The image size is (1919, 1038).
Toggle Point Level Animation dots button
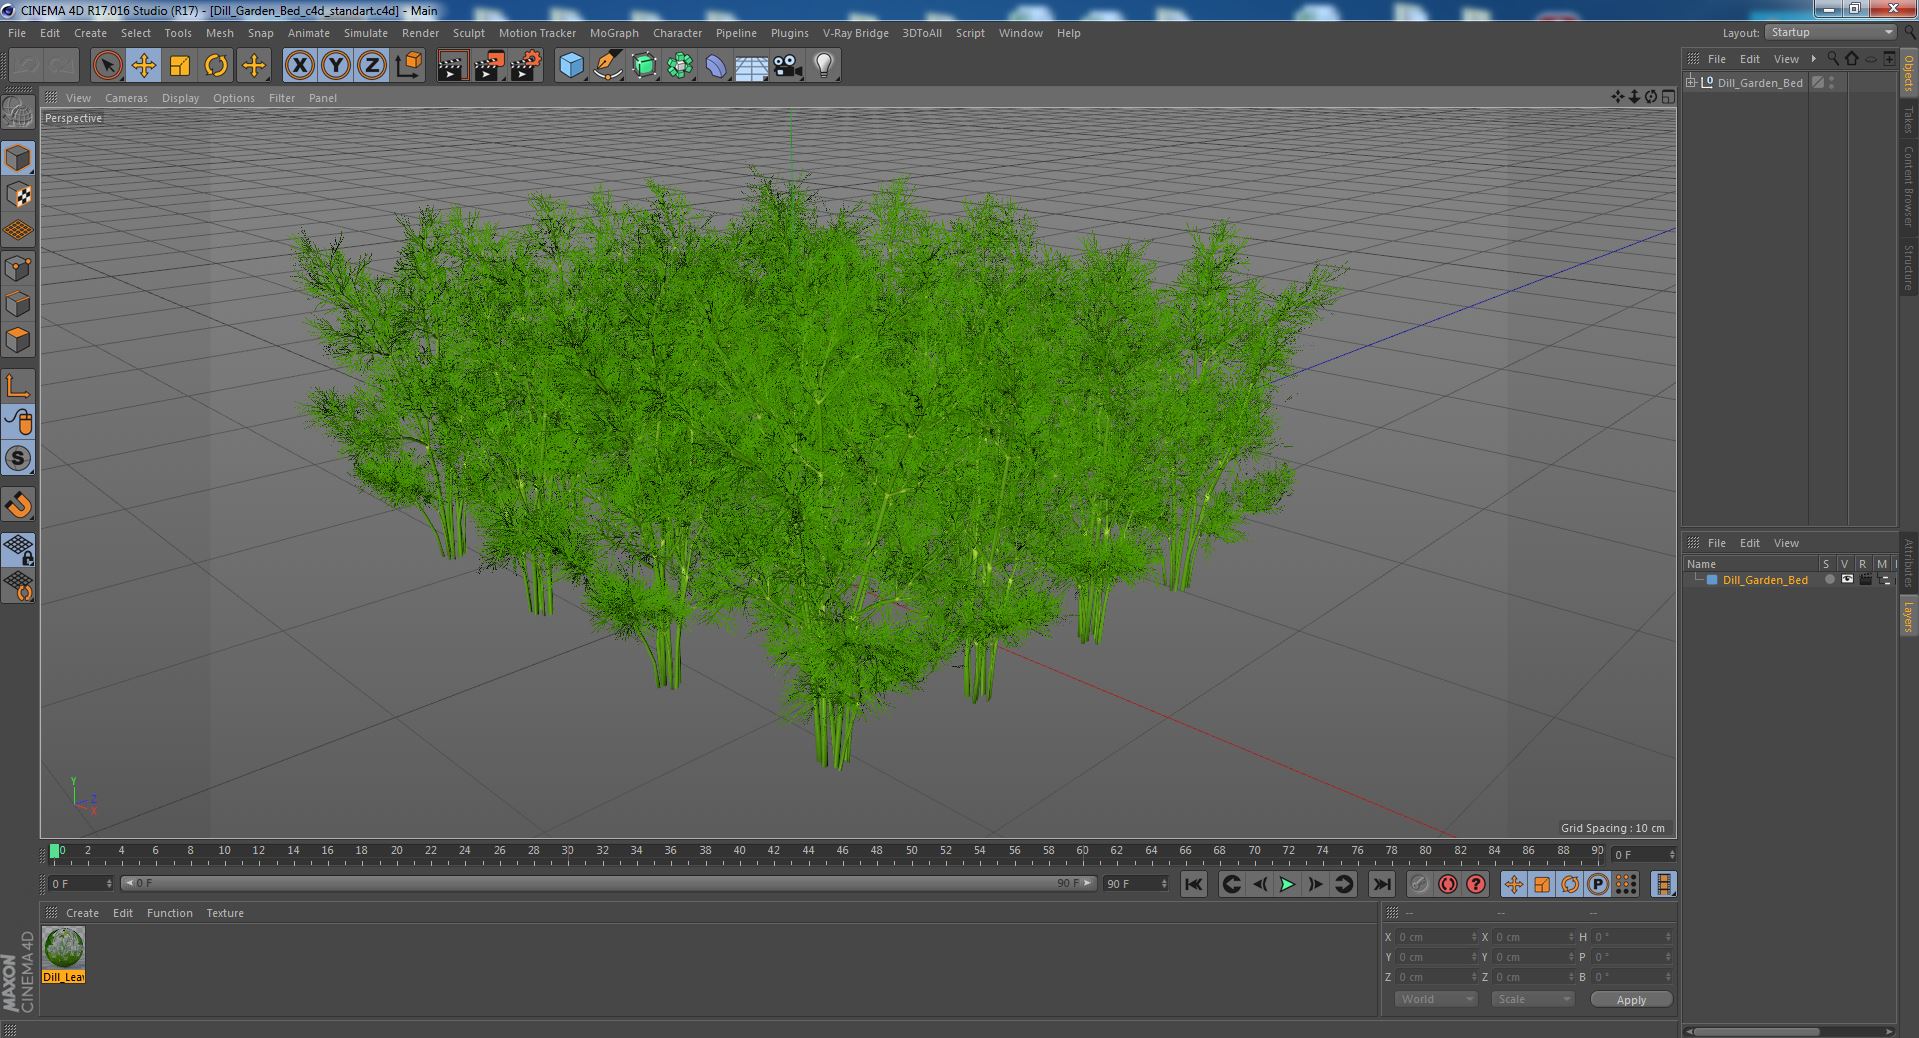pyautogui.click(x=1626, y=884)
